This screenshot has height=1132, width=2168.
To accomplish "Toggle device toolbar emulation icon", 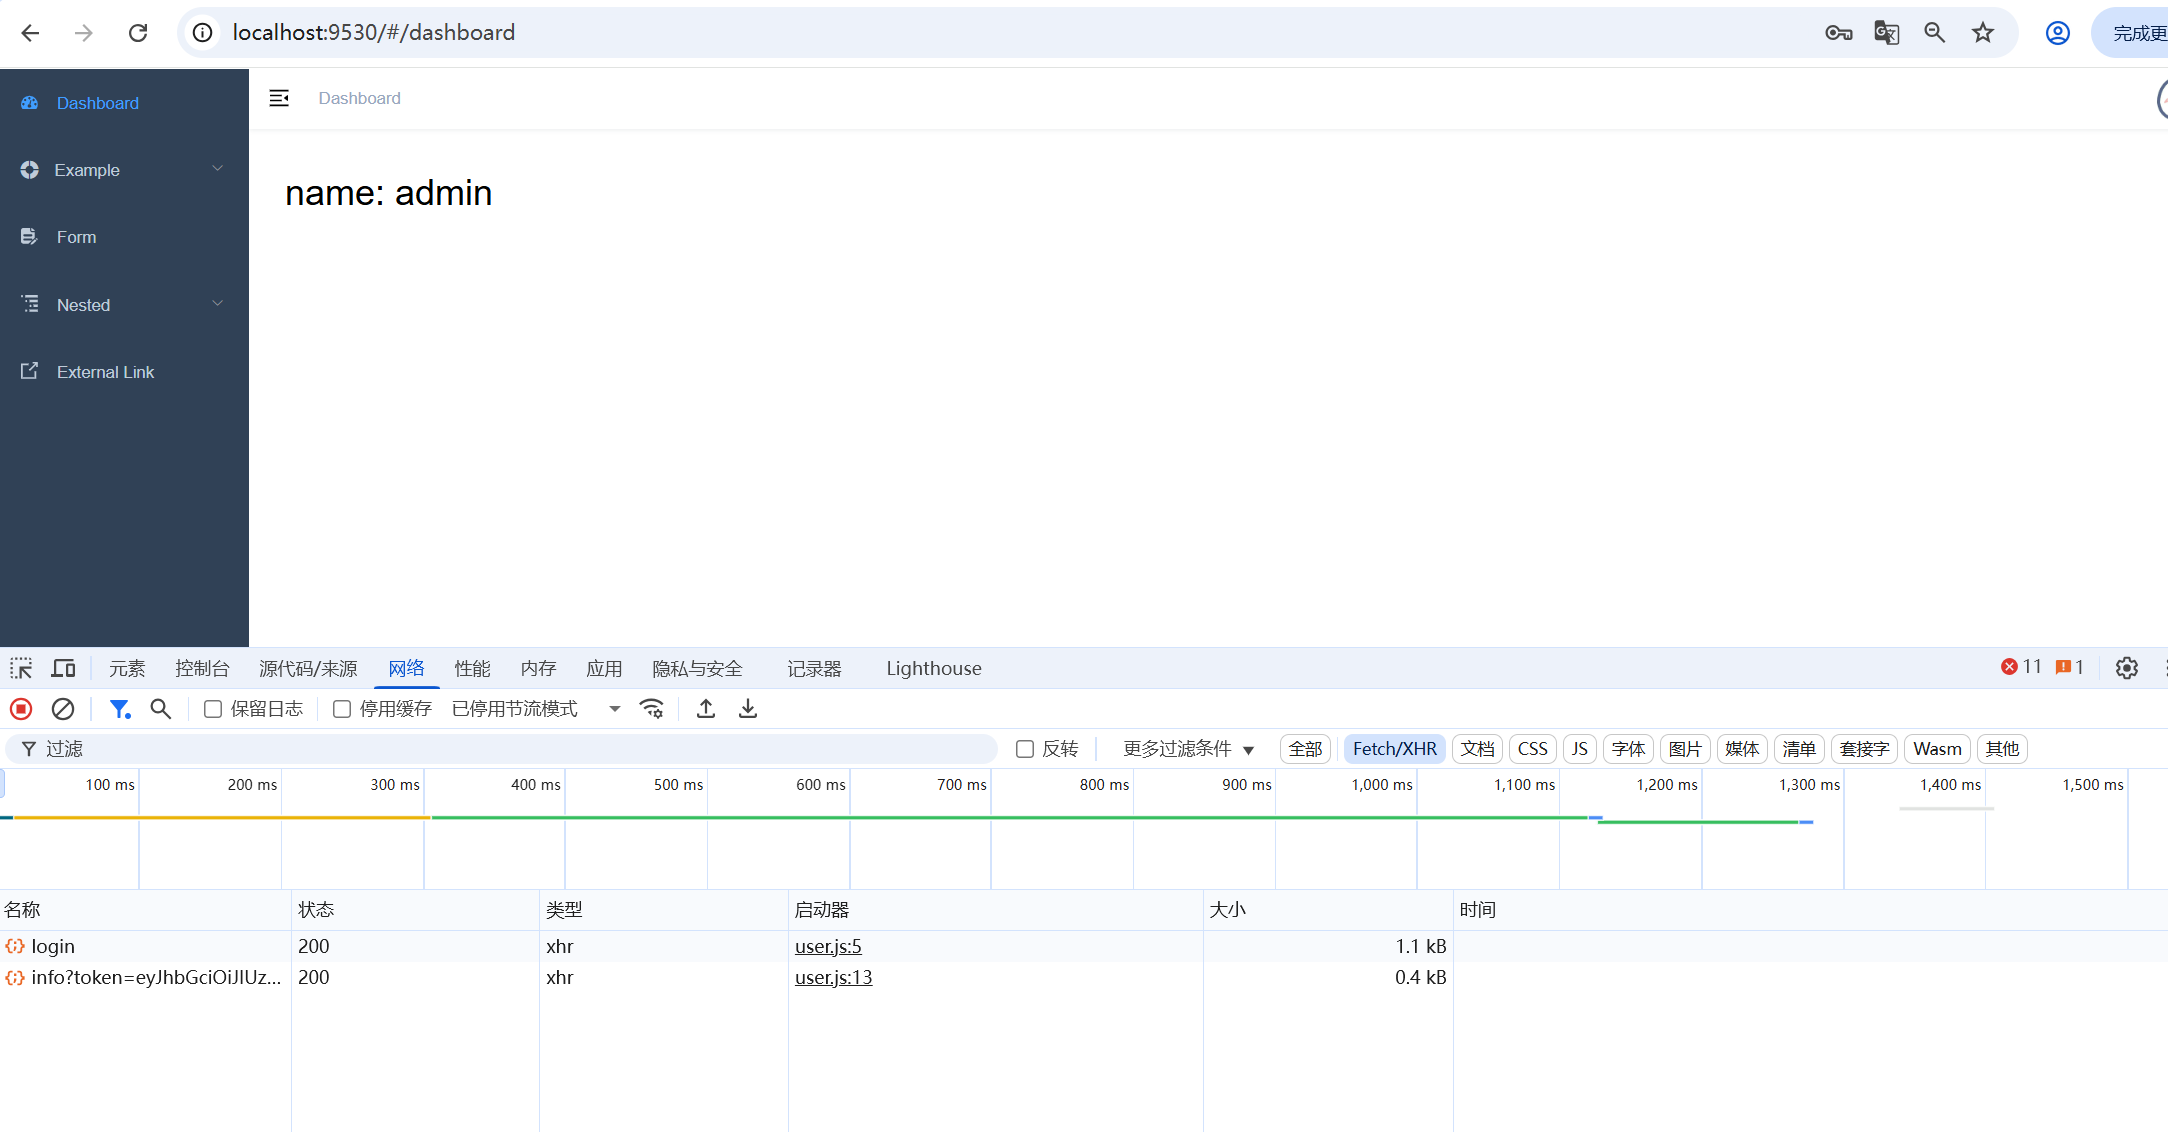I will tap(64, 668).
